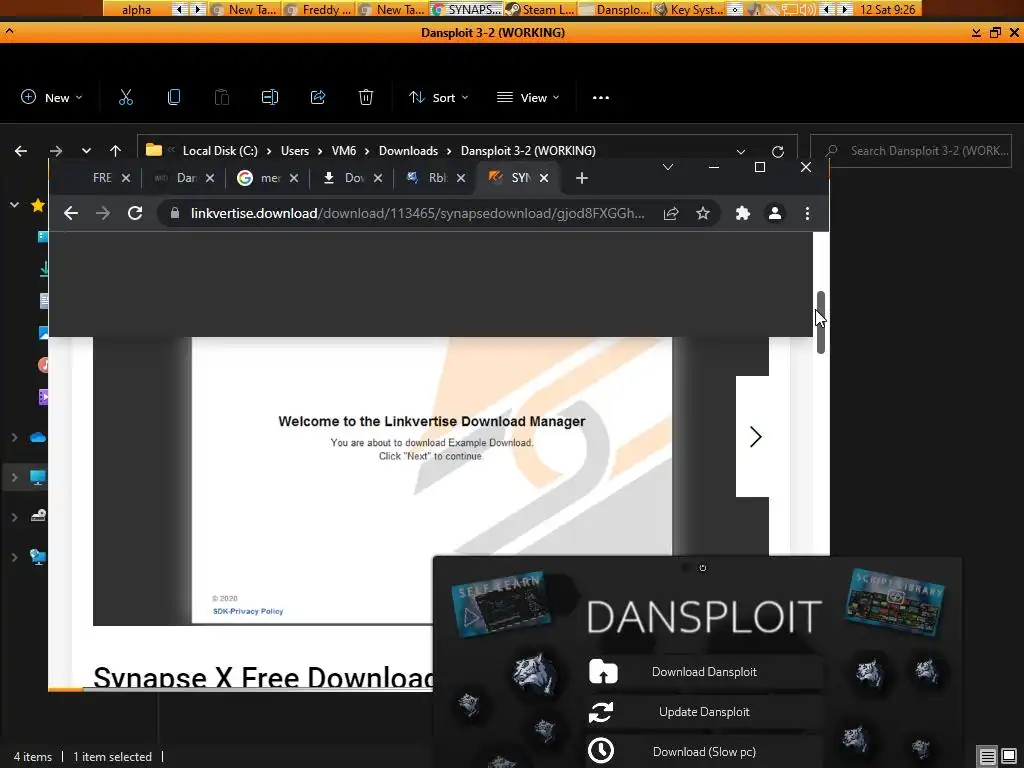Switch to the FRE browser tab

102,178
